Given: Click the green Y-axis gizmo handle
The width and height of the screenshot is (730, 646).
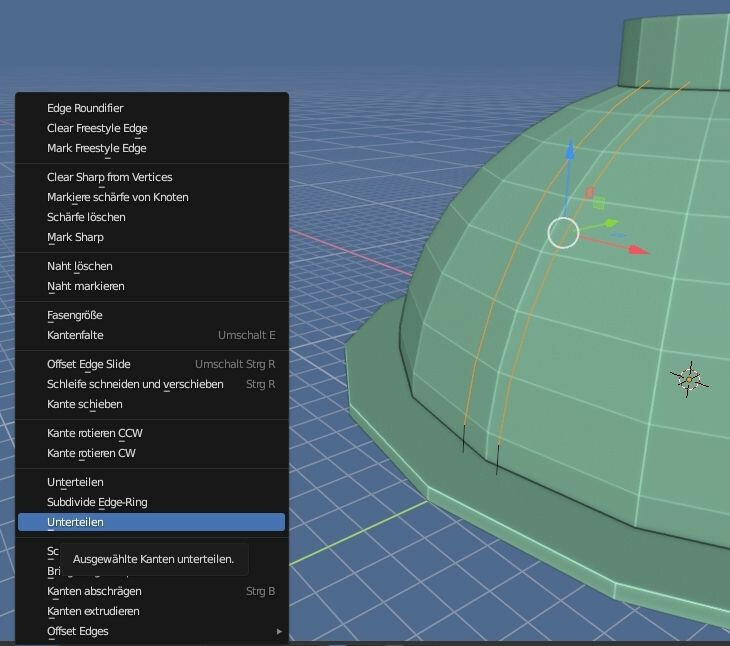Looking at the screenshot, I should 609,223.
